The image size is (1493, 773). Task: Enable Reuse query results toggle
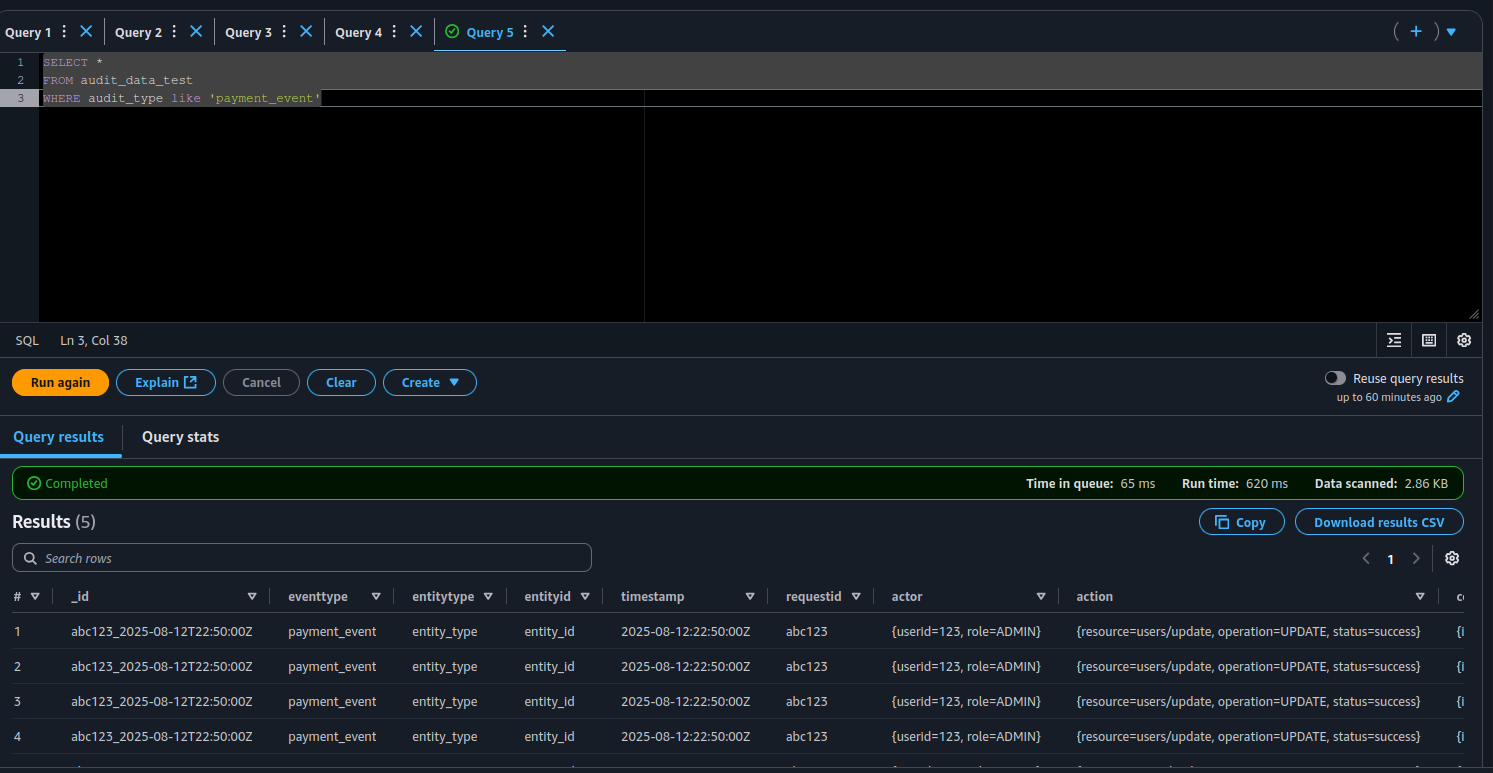click(x=1335, y=378)
